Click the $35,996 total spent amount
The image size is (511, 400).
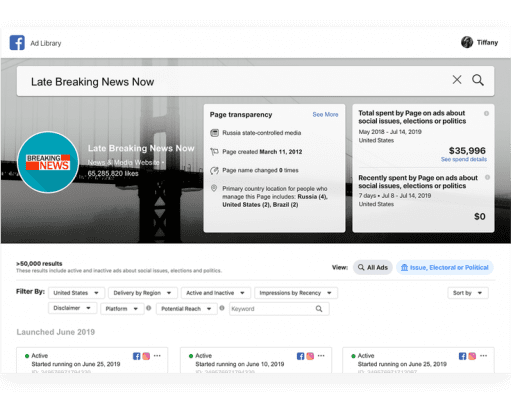467,151
